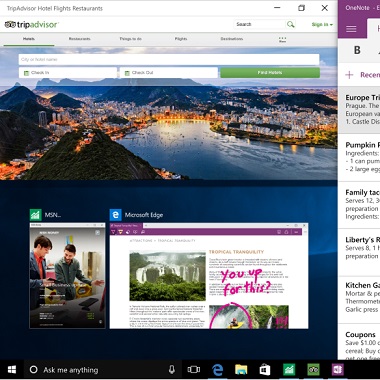The height and width of the screenshot is (380, 380).
Task: Launch Microsoft Edge from the taskbar
Action: tap(218, 370)
